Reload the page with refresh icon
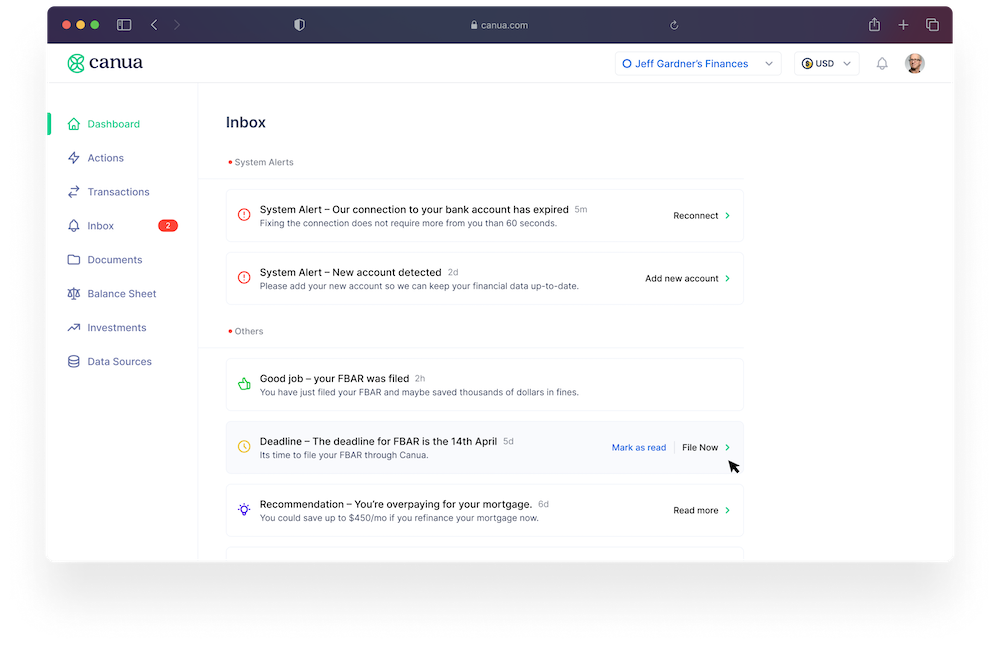The width and height of the screenshot is (1000, 649). click(674, 26)
